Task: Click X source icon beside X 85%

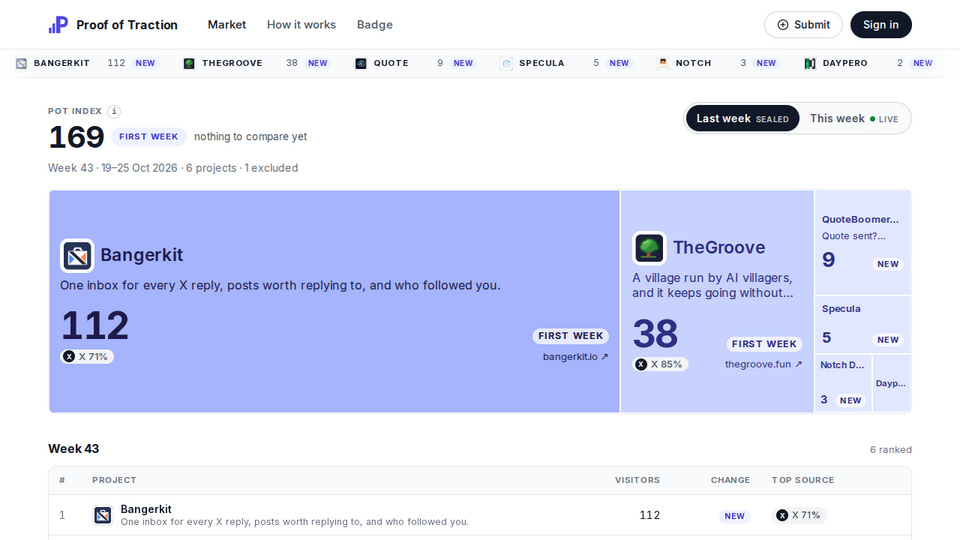Action: [x=641, y=364]
